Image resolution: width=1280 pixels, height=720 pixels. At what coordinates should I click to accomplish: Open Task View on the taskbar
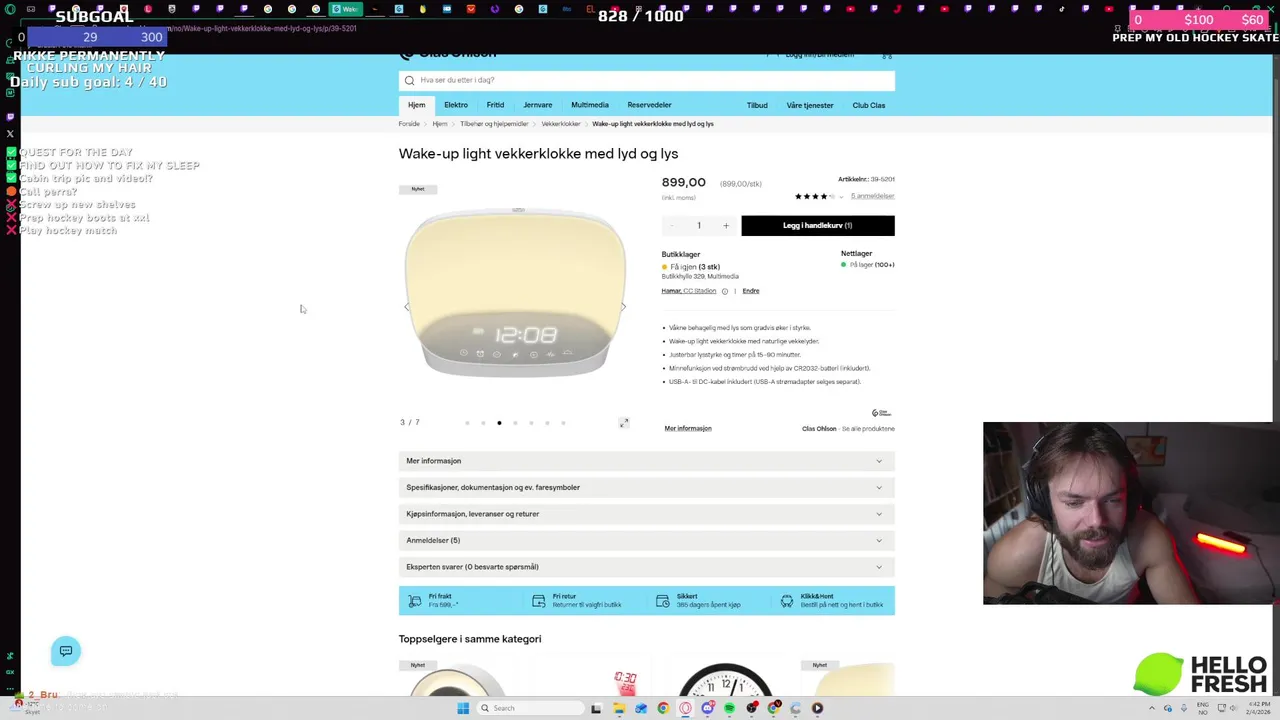click(x=596, y=709)
